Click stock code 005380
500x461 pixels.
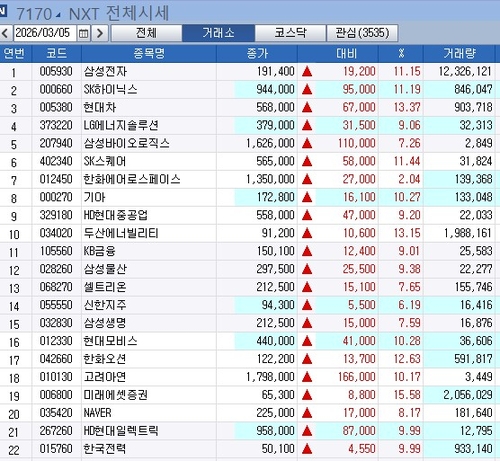point(56,107)
